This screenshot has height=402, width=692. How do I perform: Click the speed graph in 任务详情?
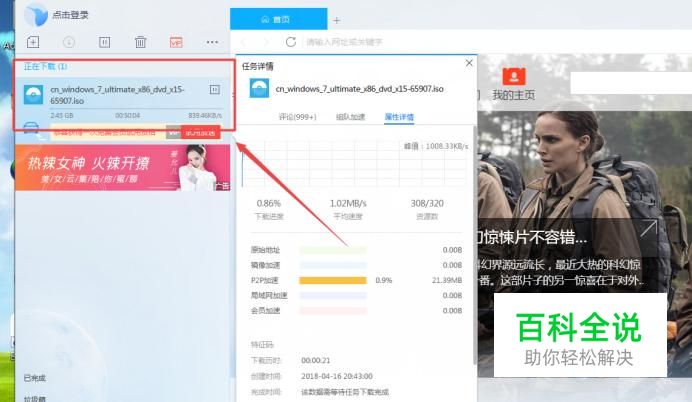355,164
